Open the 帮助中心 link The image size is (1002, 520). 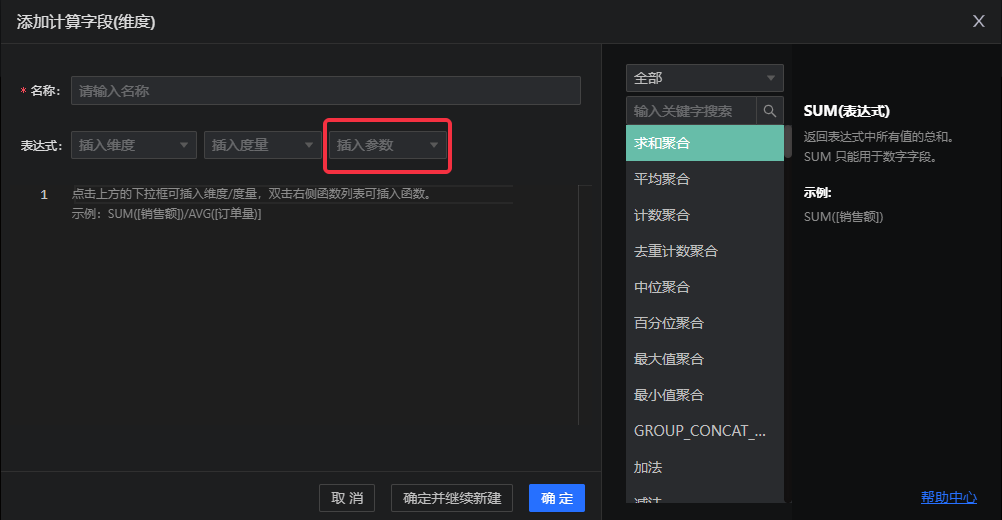pos(948,497)
